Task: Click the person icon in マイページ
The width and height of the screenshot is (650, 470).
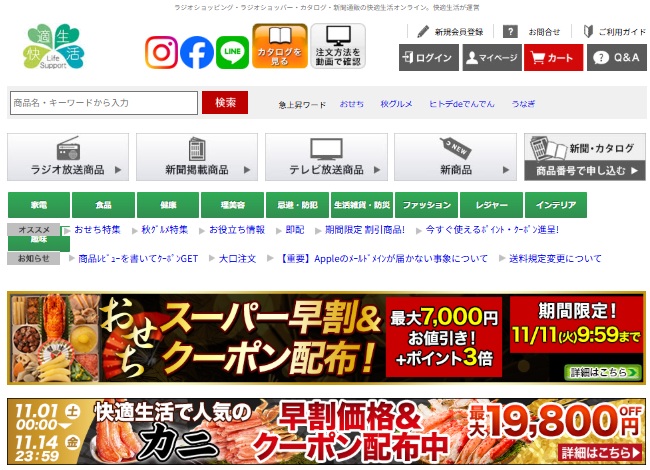Action: (472, 58)
